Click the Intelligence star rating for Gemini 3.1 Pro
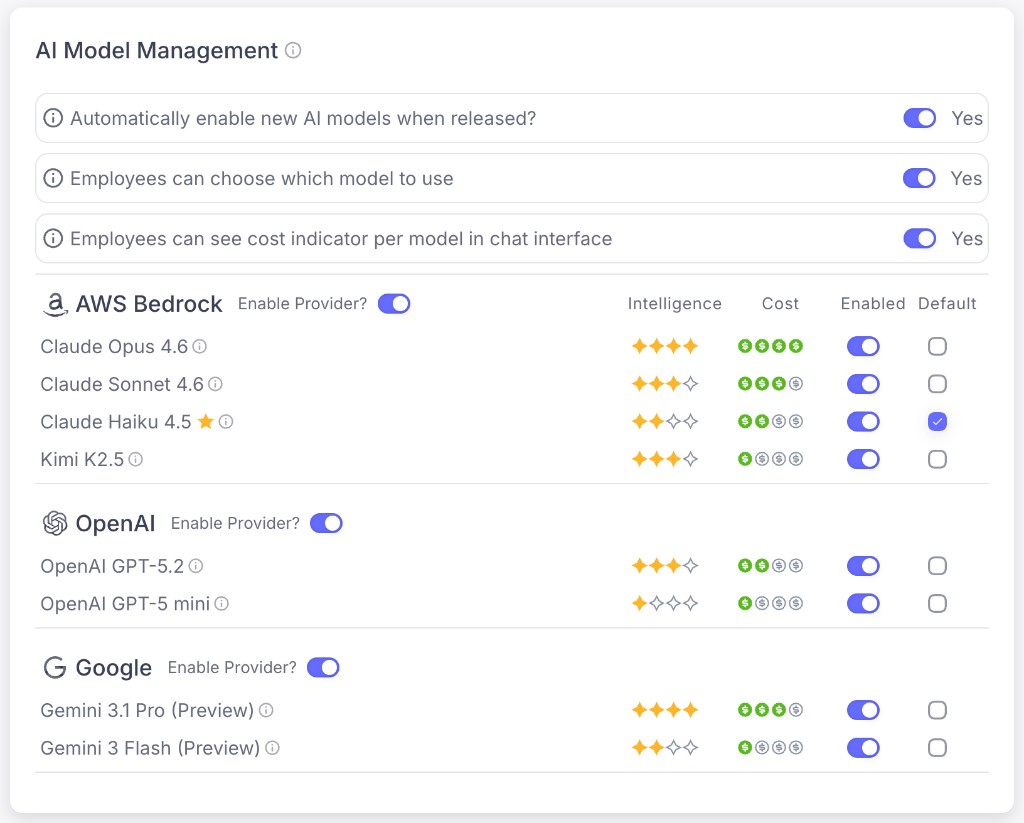 click(664, 710)
